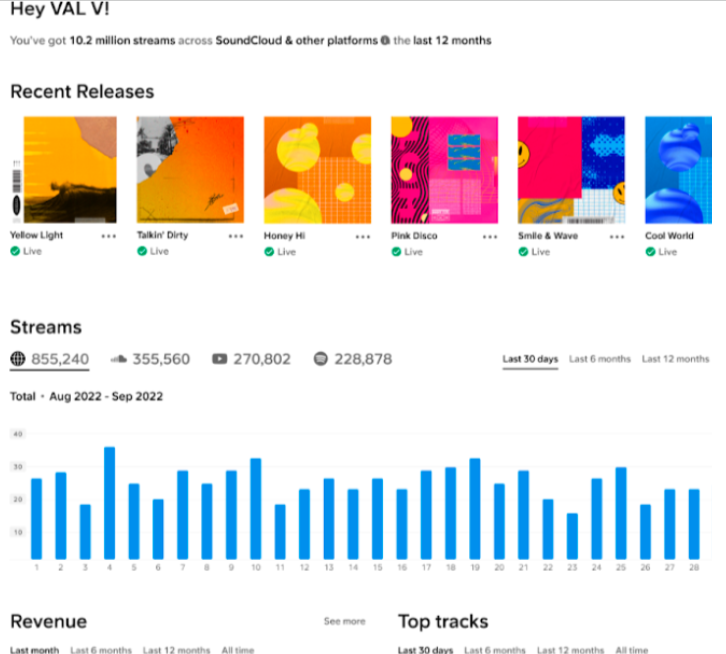Click the 10.2 million streams text
726x654 pixels.
pyautogui.click(x=122, y=40)
